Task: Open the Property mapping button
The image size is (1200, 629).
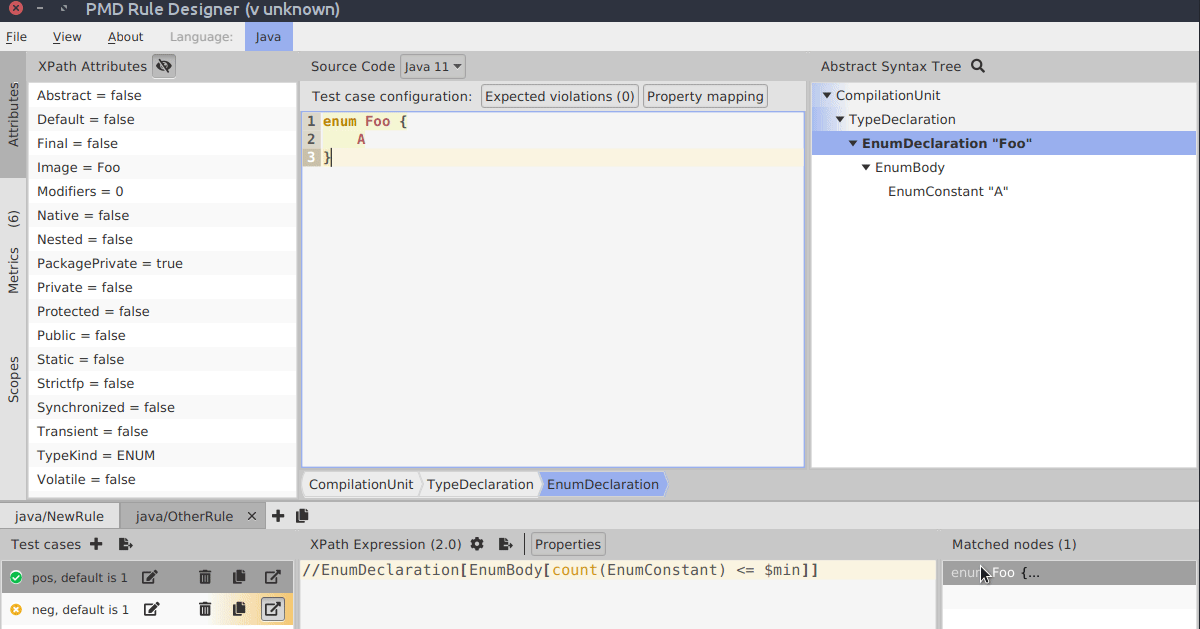Action: tap(705, 96)
